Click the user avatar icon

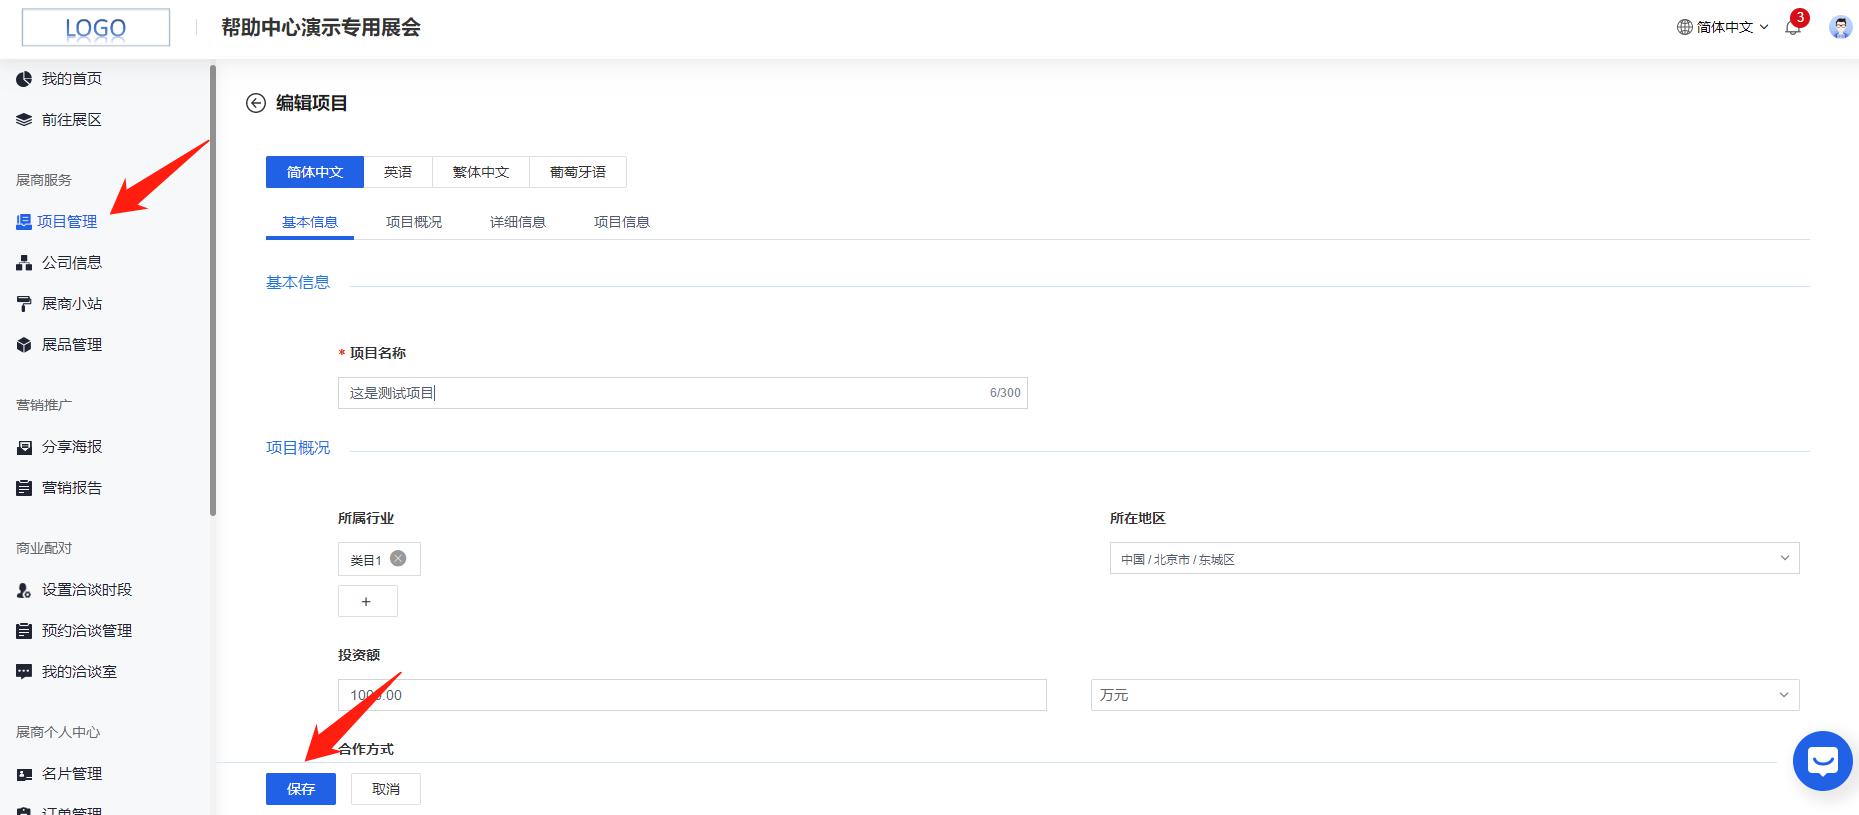(x=1840, y=28)
